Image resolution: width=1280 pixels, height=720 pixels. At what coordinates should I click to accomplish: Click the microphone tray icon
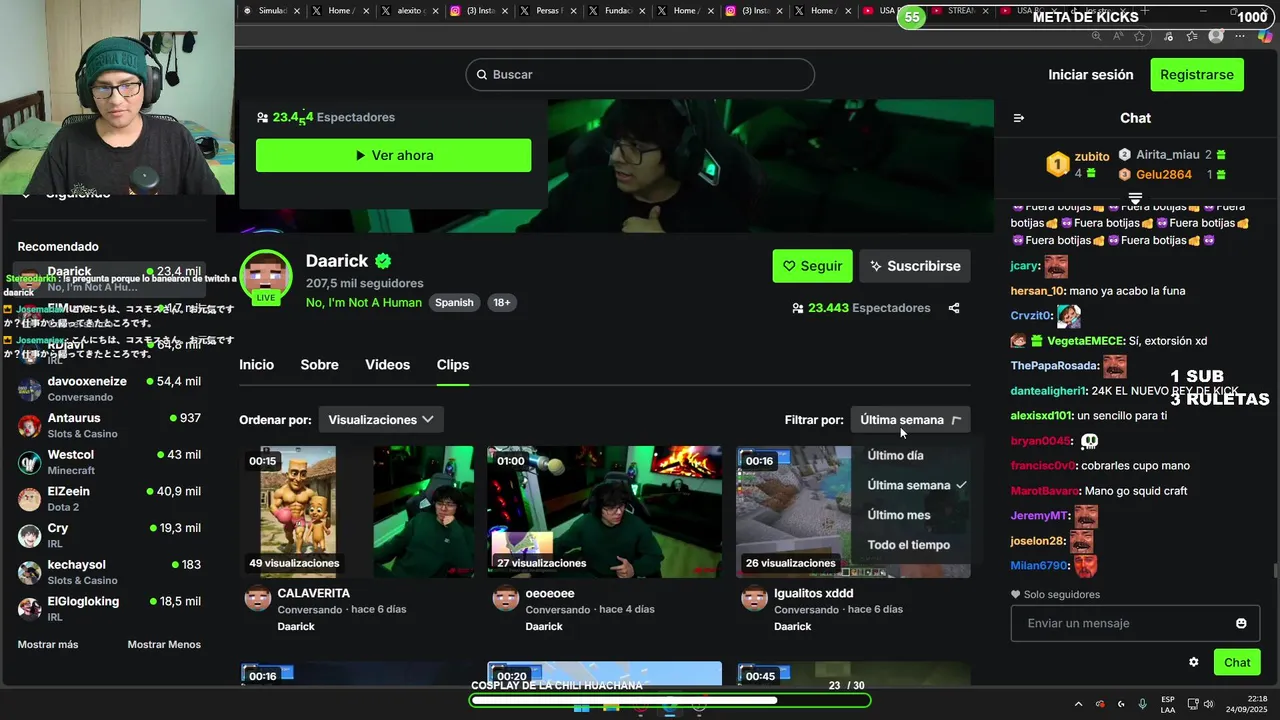pyautogui.click(x=1142, y=704)
